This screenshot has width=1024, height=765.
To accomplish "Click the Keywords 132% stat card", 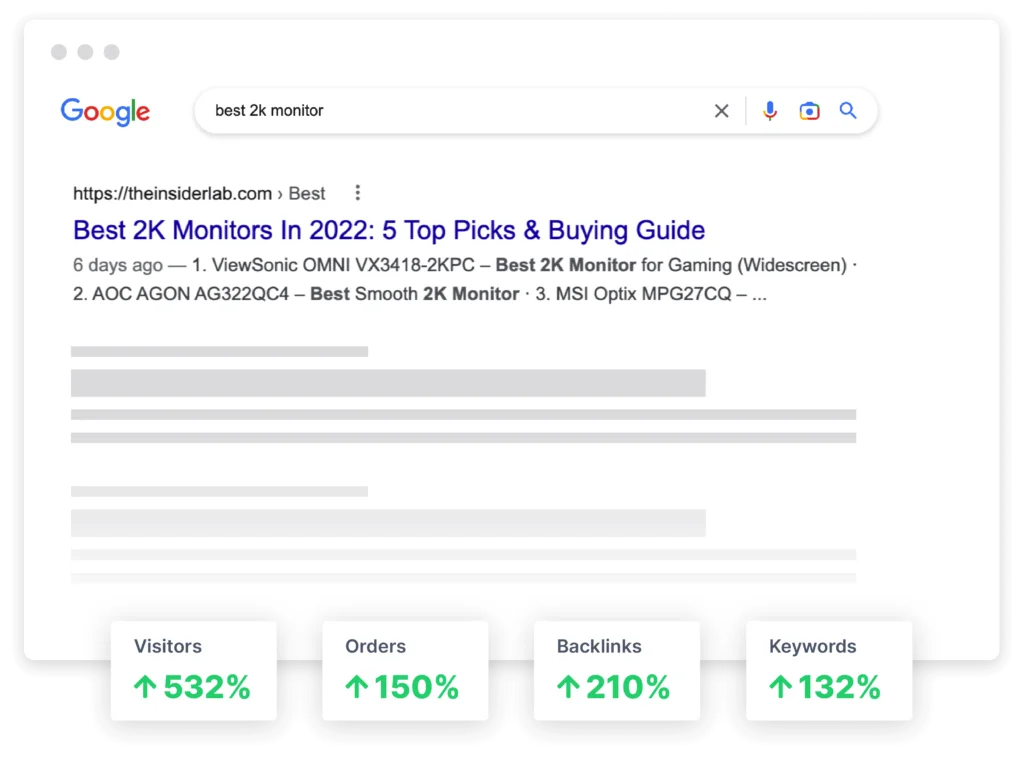I will [829, 671].
